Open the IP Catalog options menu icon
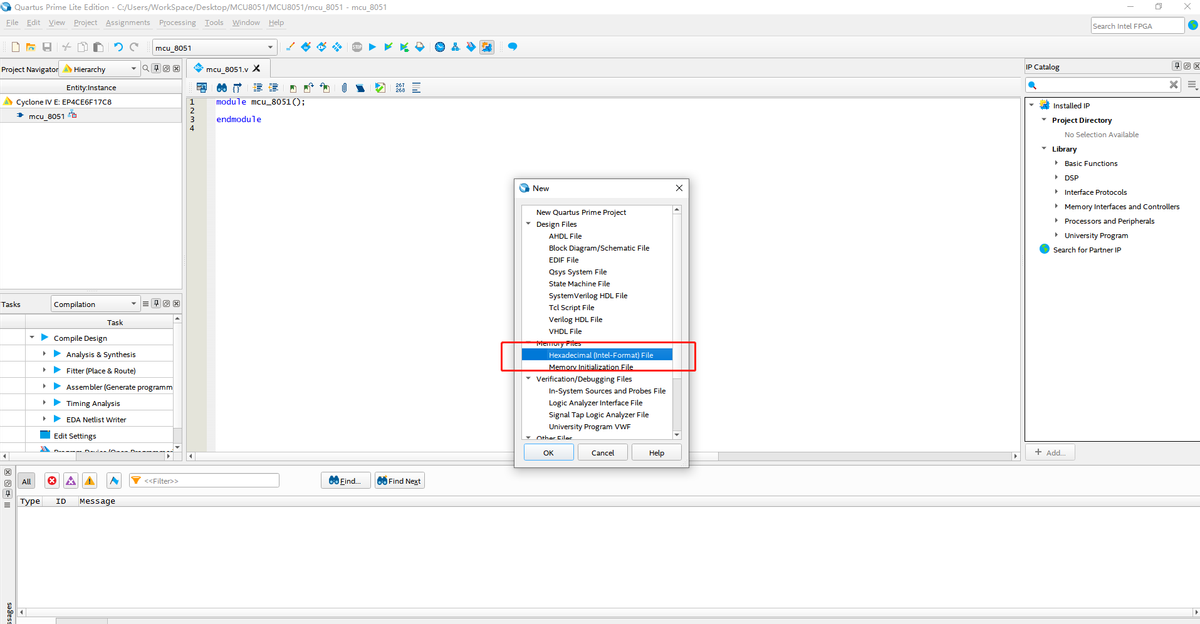Image resolution: width=1200 pixels, height=624 pixels. coord(1192,85)
